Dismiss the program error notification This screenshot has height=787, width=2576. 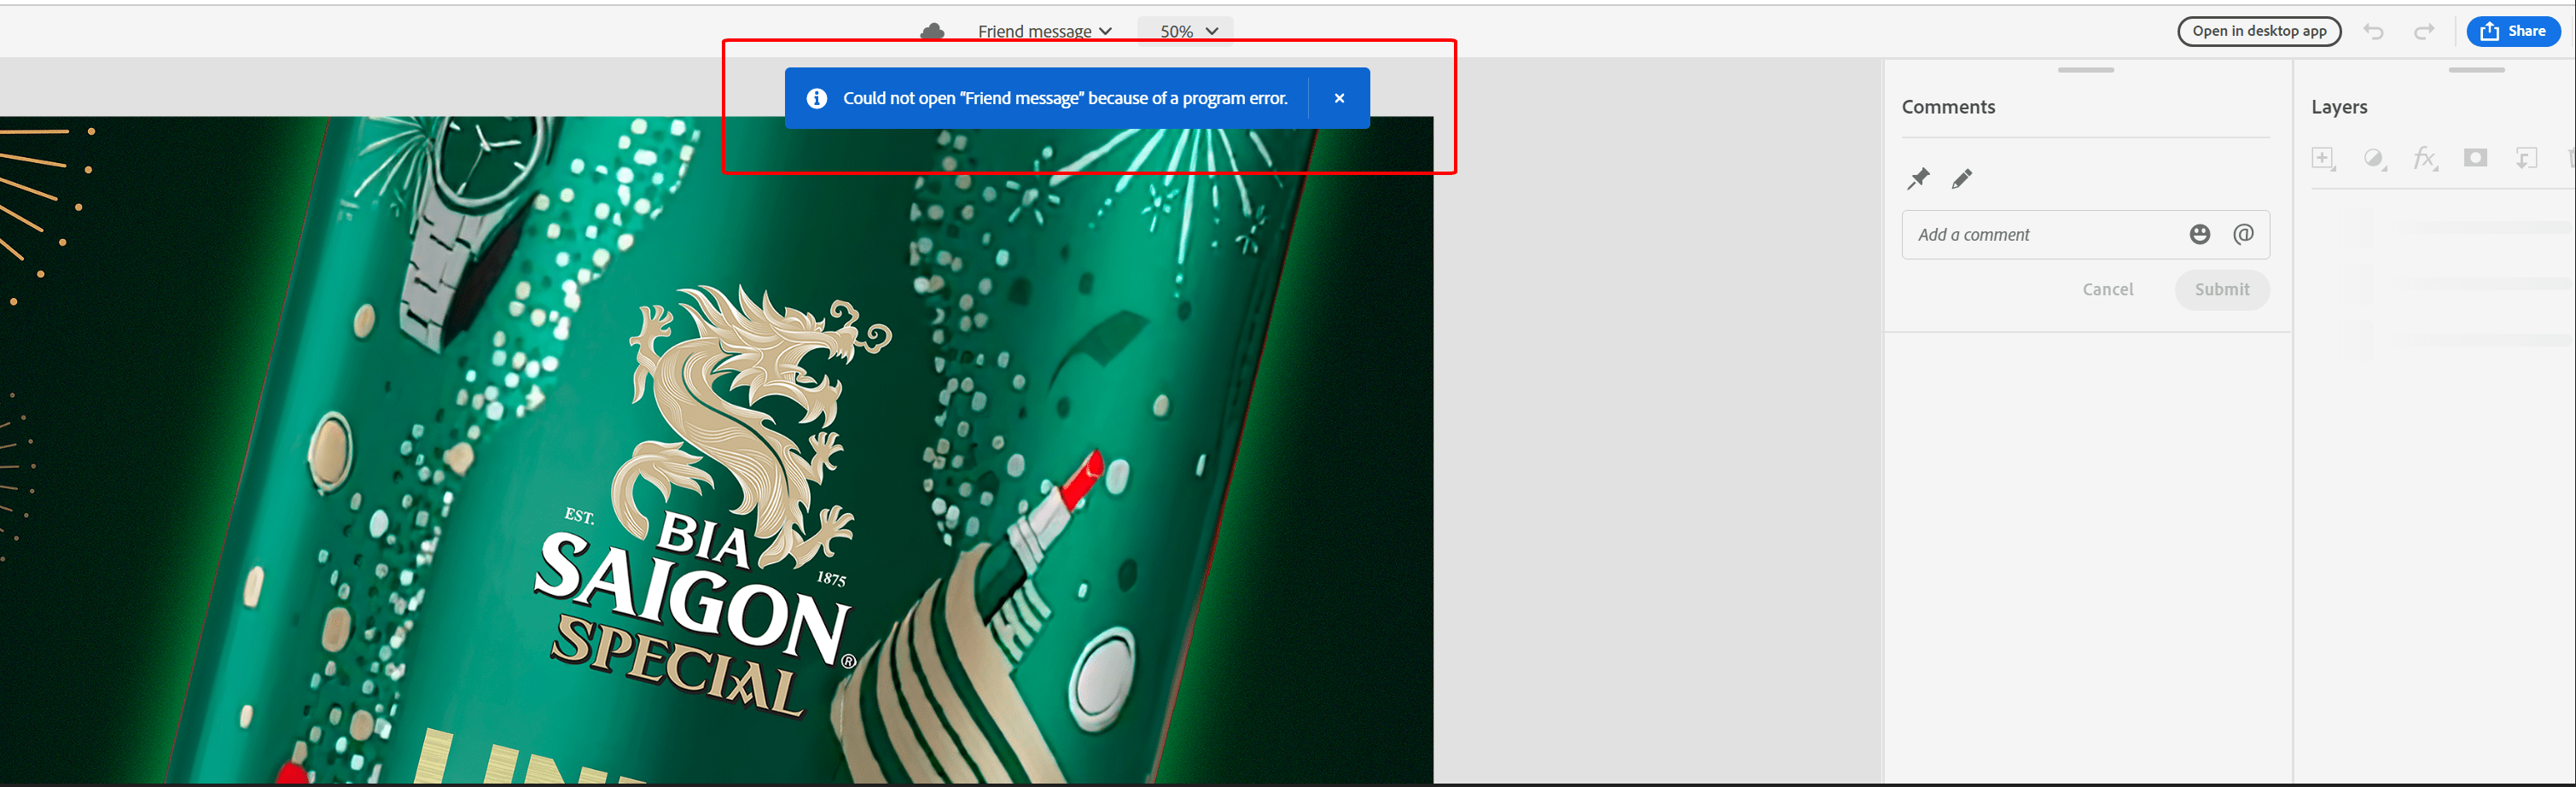1339,98
